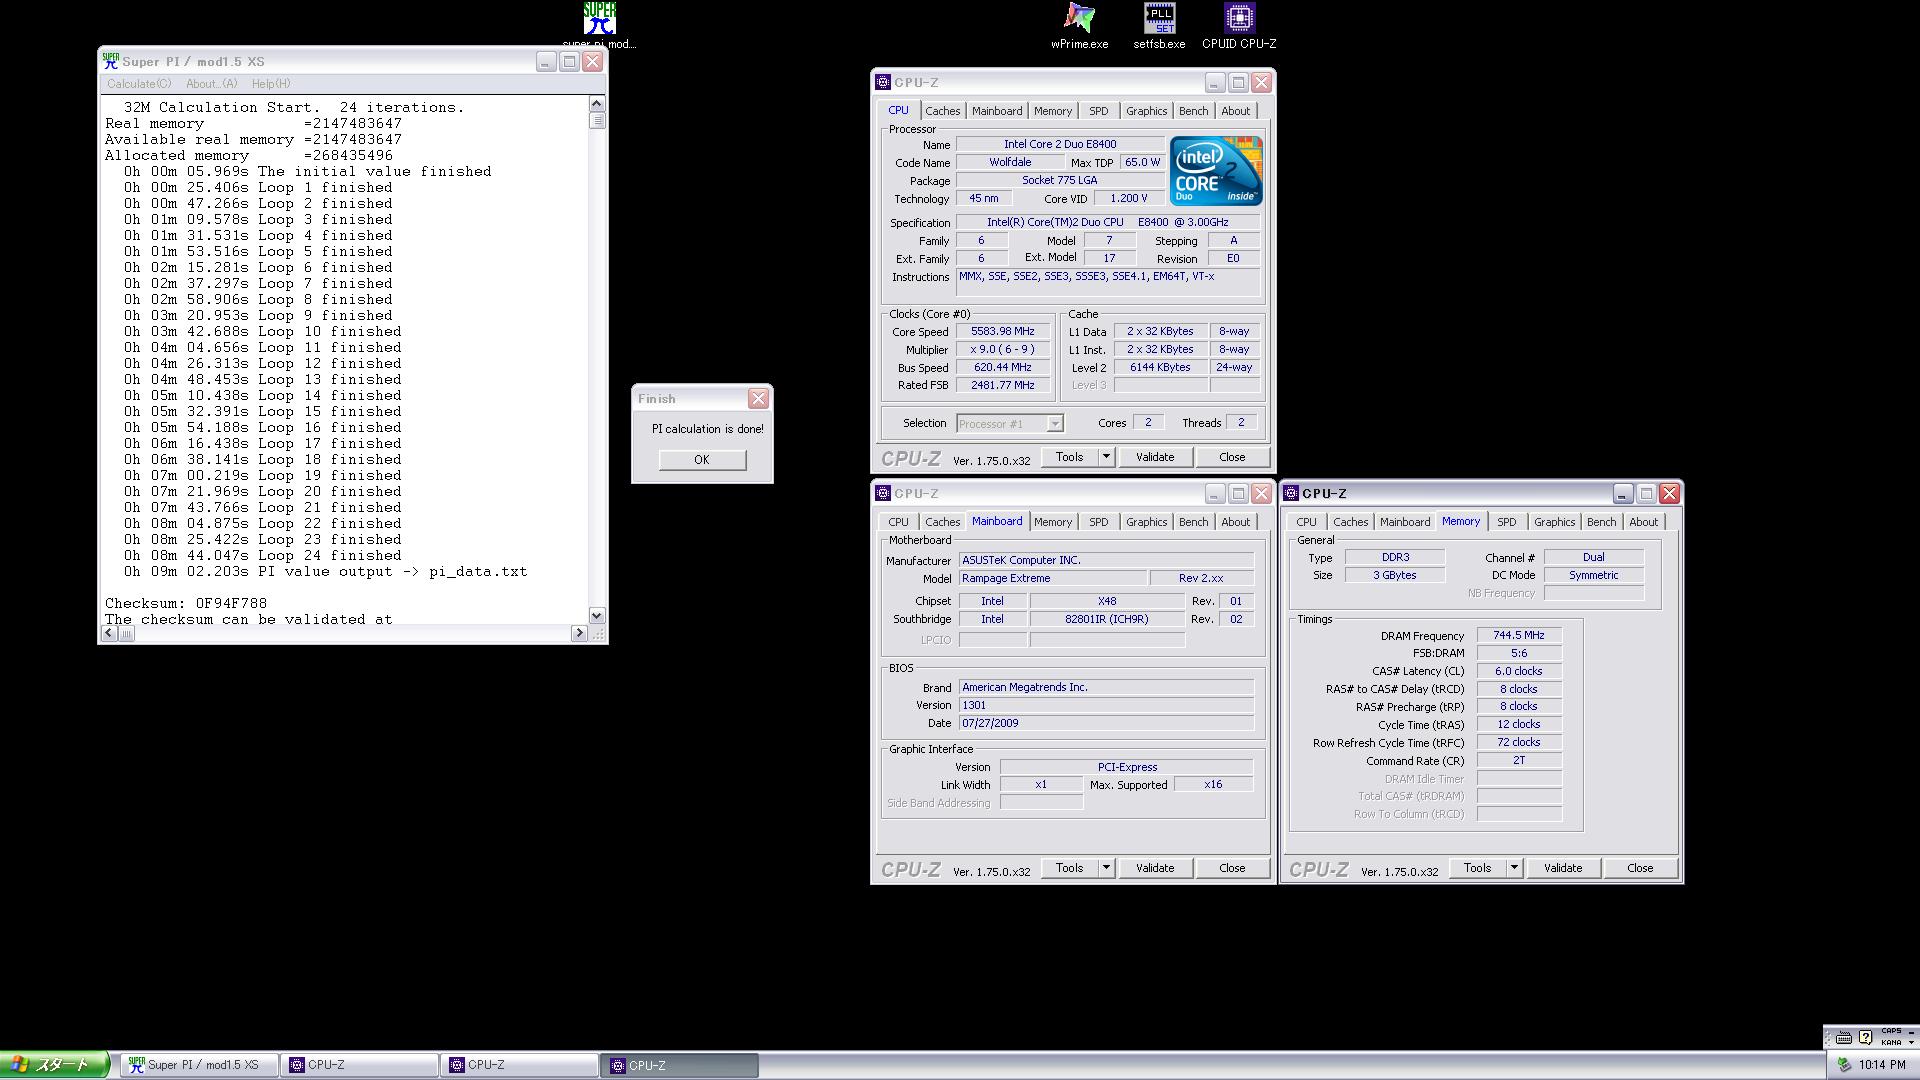The height and width of the screenshot is (1080, 1920).
Task: Click the Checksum: 0F94F788 line
Action: (x=186, y=604)
